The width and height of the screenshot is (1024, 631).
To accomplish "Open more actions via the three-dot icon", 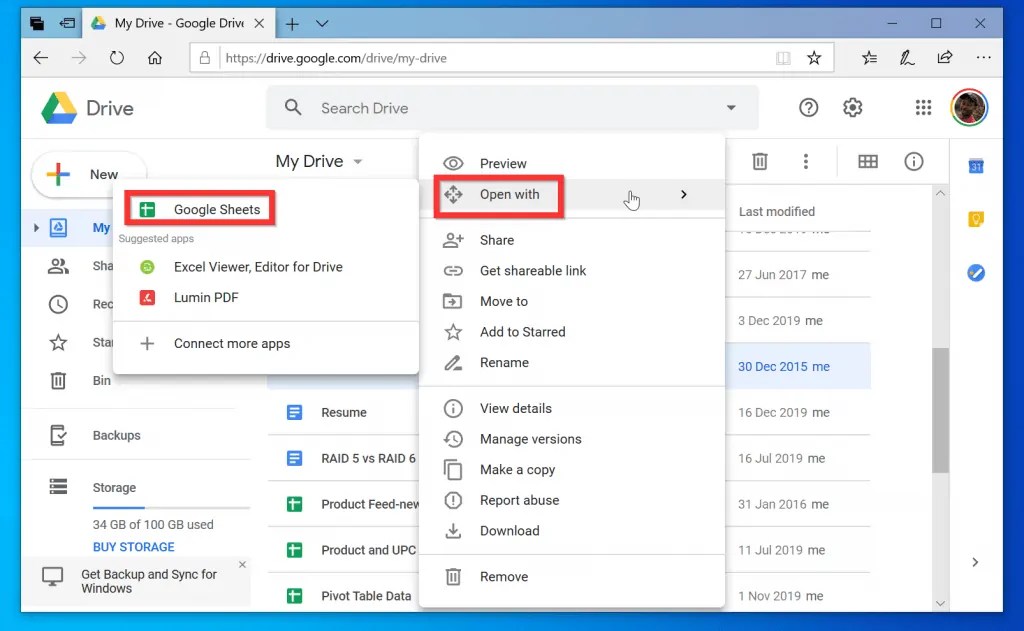I will pyautogui.click(x=806, y=161).
